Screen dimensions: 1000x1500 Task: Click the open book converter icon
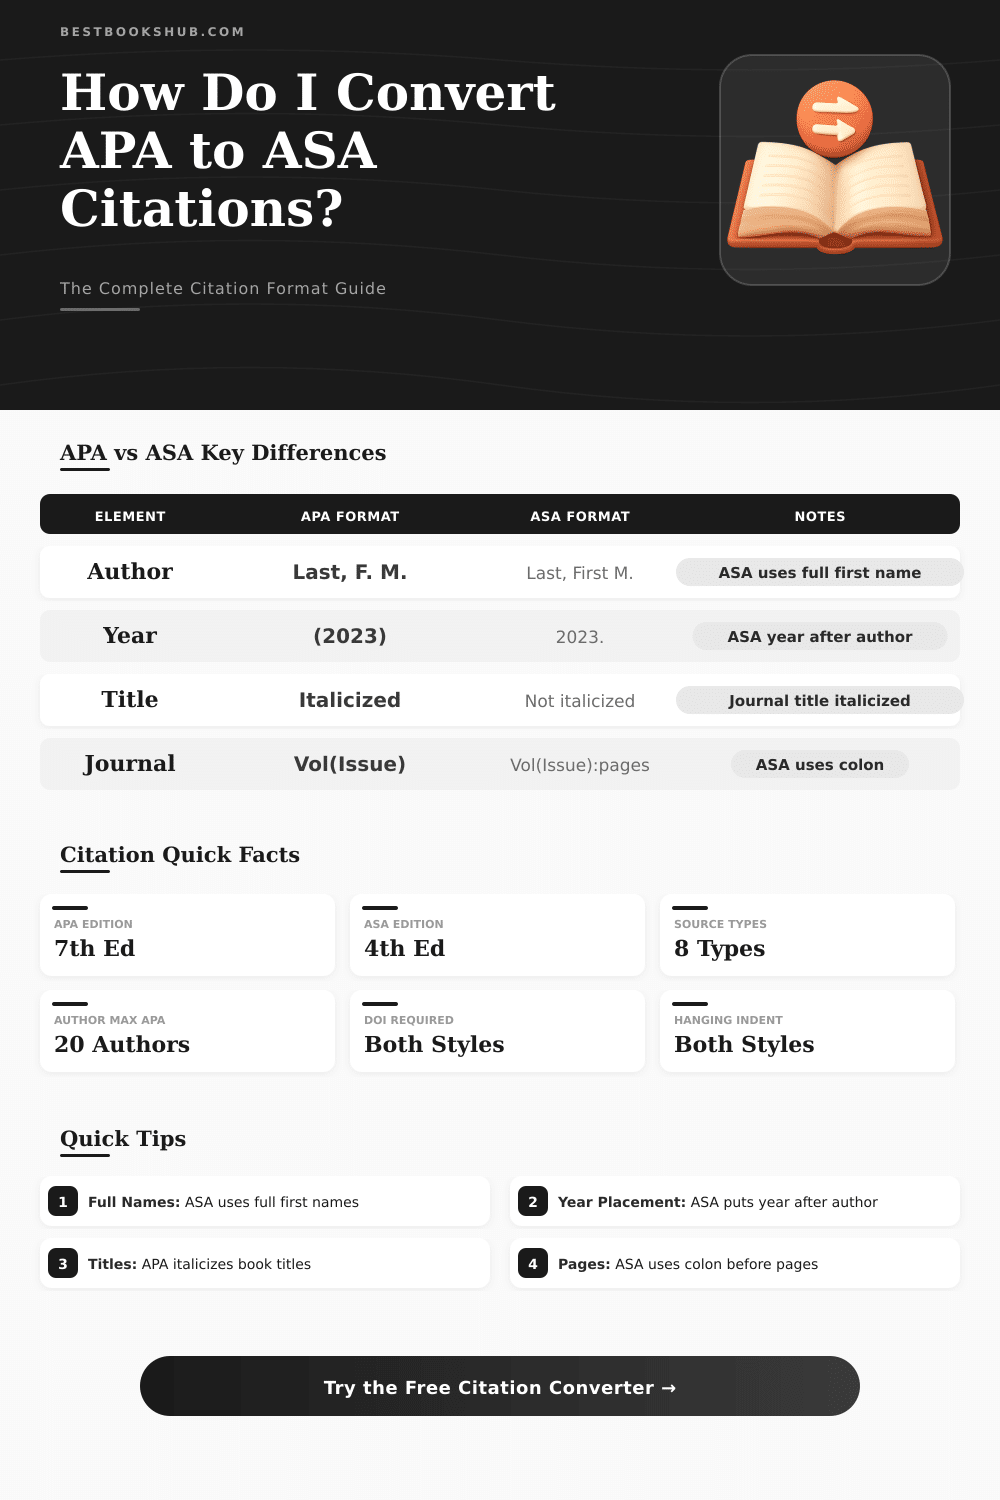click(835, 170)
